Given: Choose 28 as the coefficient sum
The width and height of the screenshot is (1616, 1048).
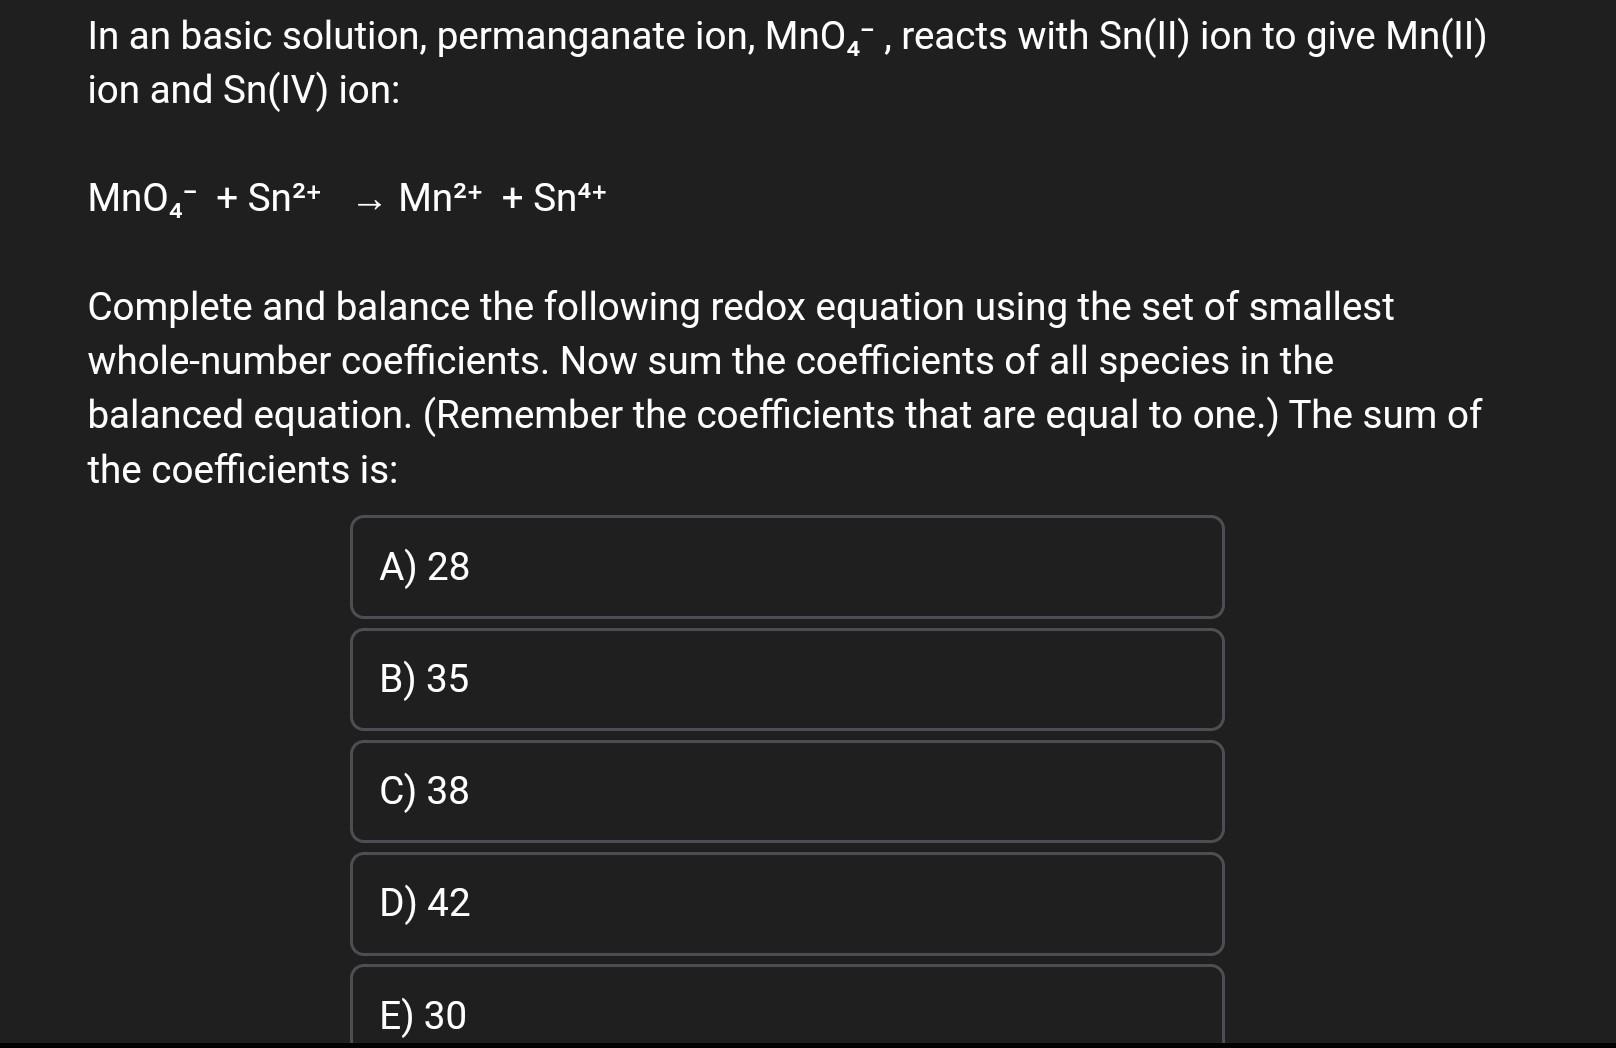Looking at the screenshot, I should click(x=787, y=567).
